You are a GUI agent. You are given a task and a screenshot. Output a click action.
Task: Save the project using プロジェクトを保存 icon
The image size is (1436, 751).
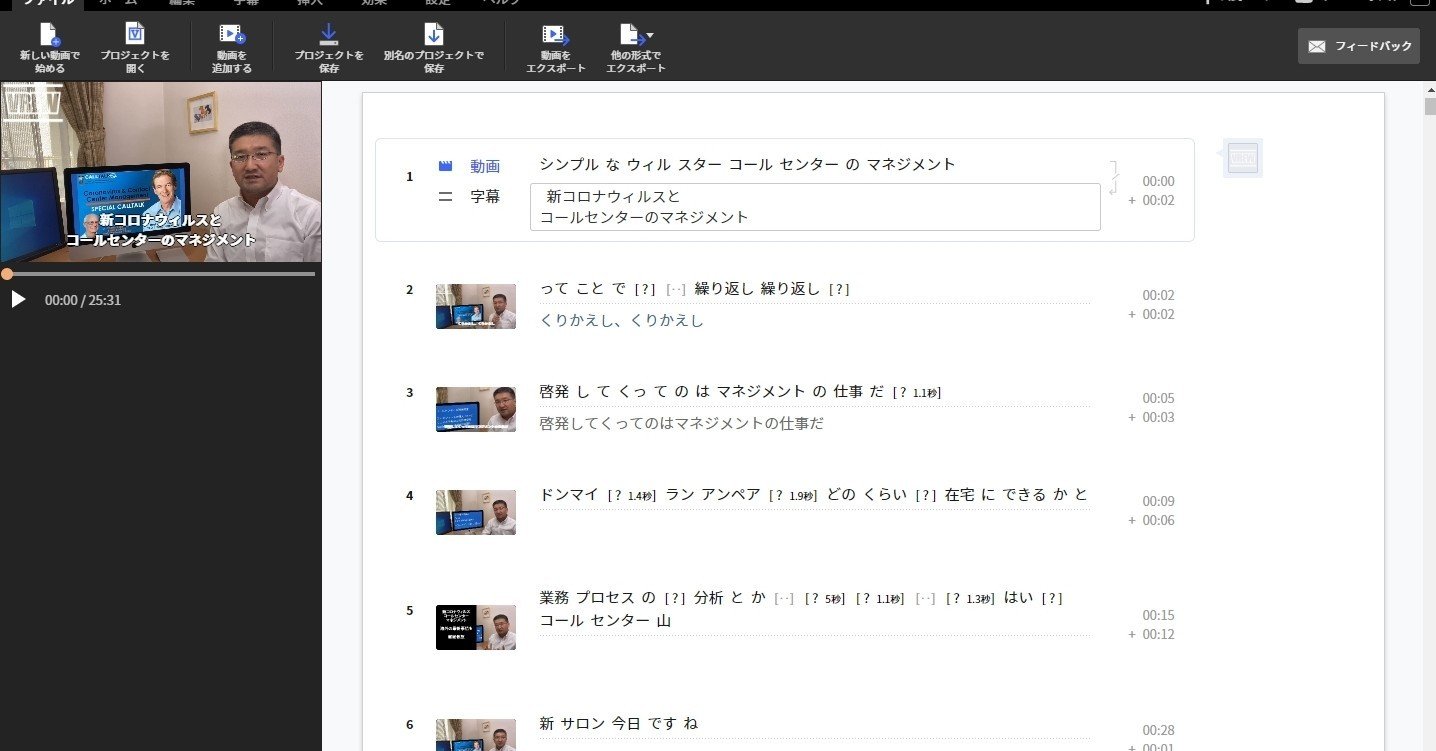[328, 38]
